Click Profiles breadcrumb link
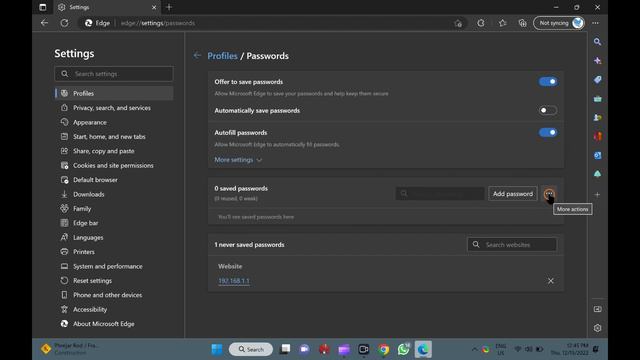Viewport: 640px width, 360px height. coord(222,56)
